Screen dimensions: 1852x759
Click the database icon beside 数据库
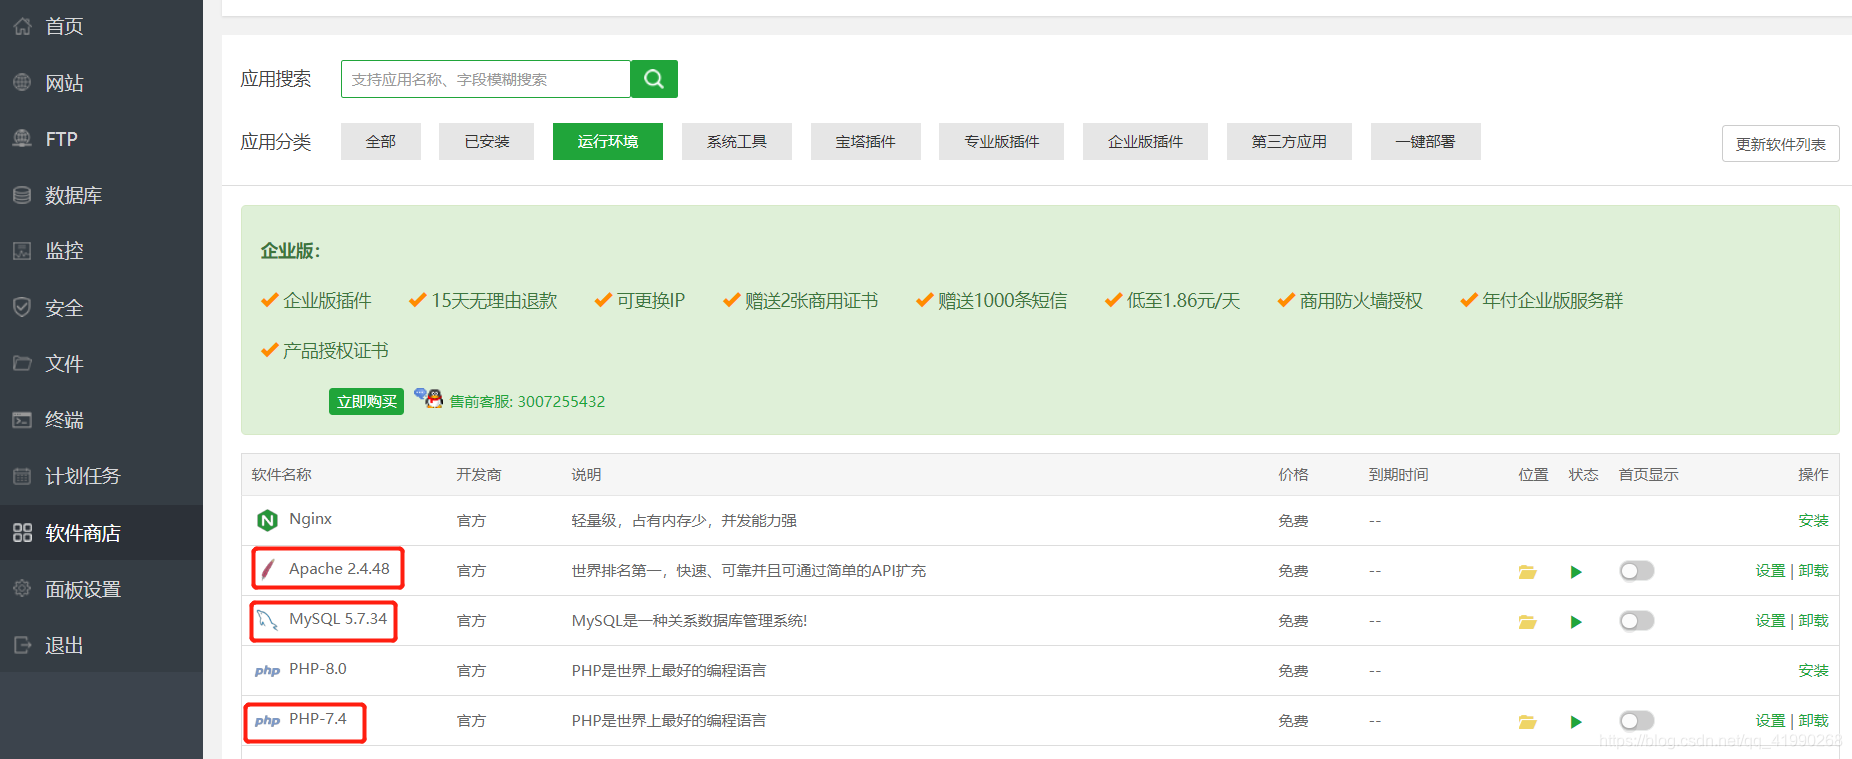click(22, 195)
